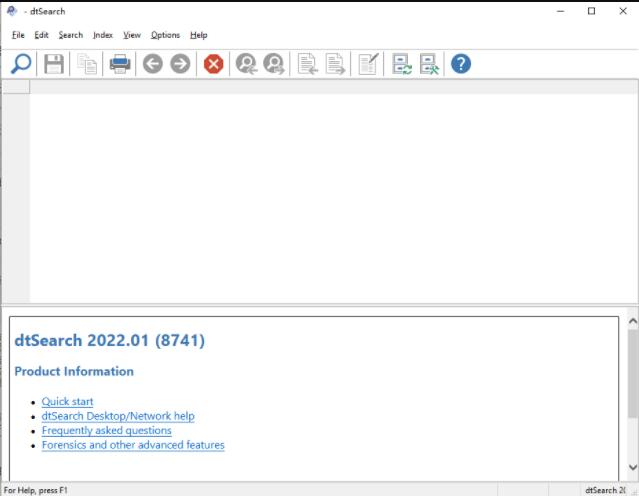Image resolution: width=639 pixels, height=496 pixels.
Task: Jump to next hit icon
Action: 274,64
